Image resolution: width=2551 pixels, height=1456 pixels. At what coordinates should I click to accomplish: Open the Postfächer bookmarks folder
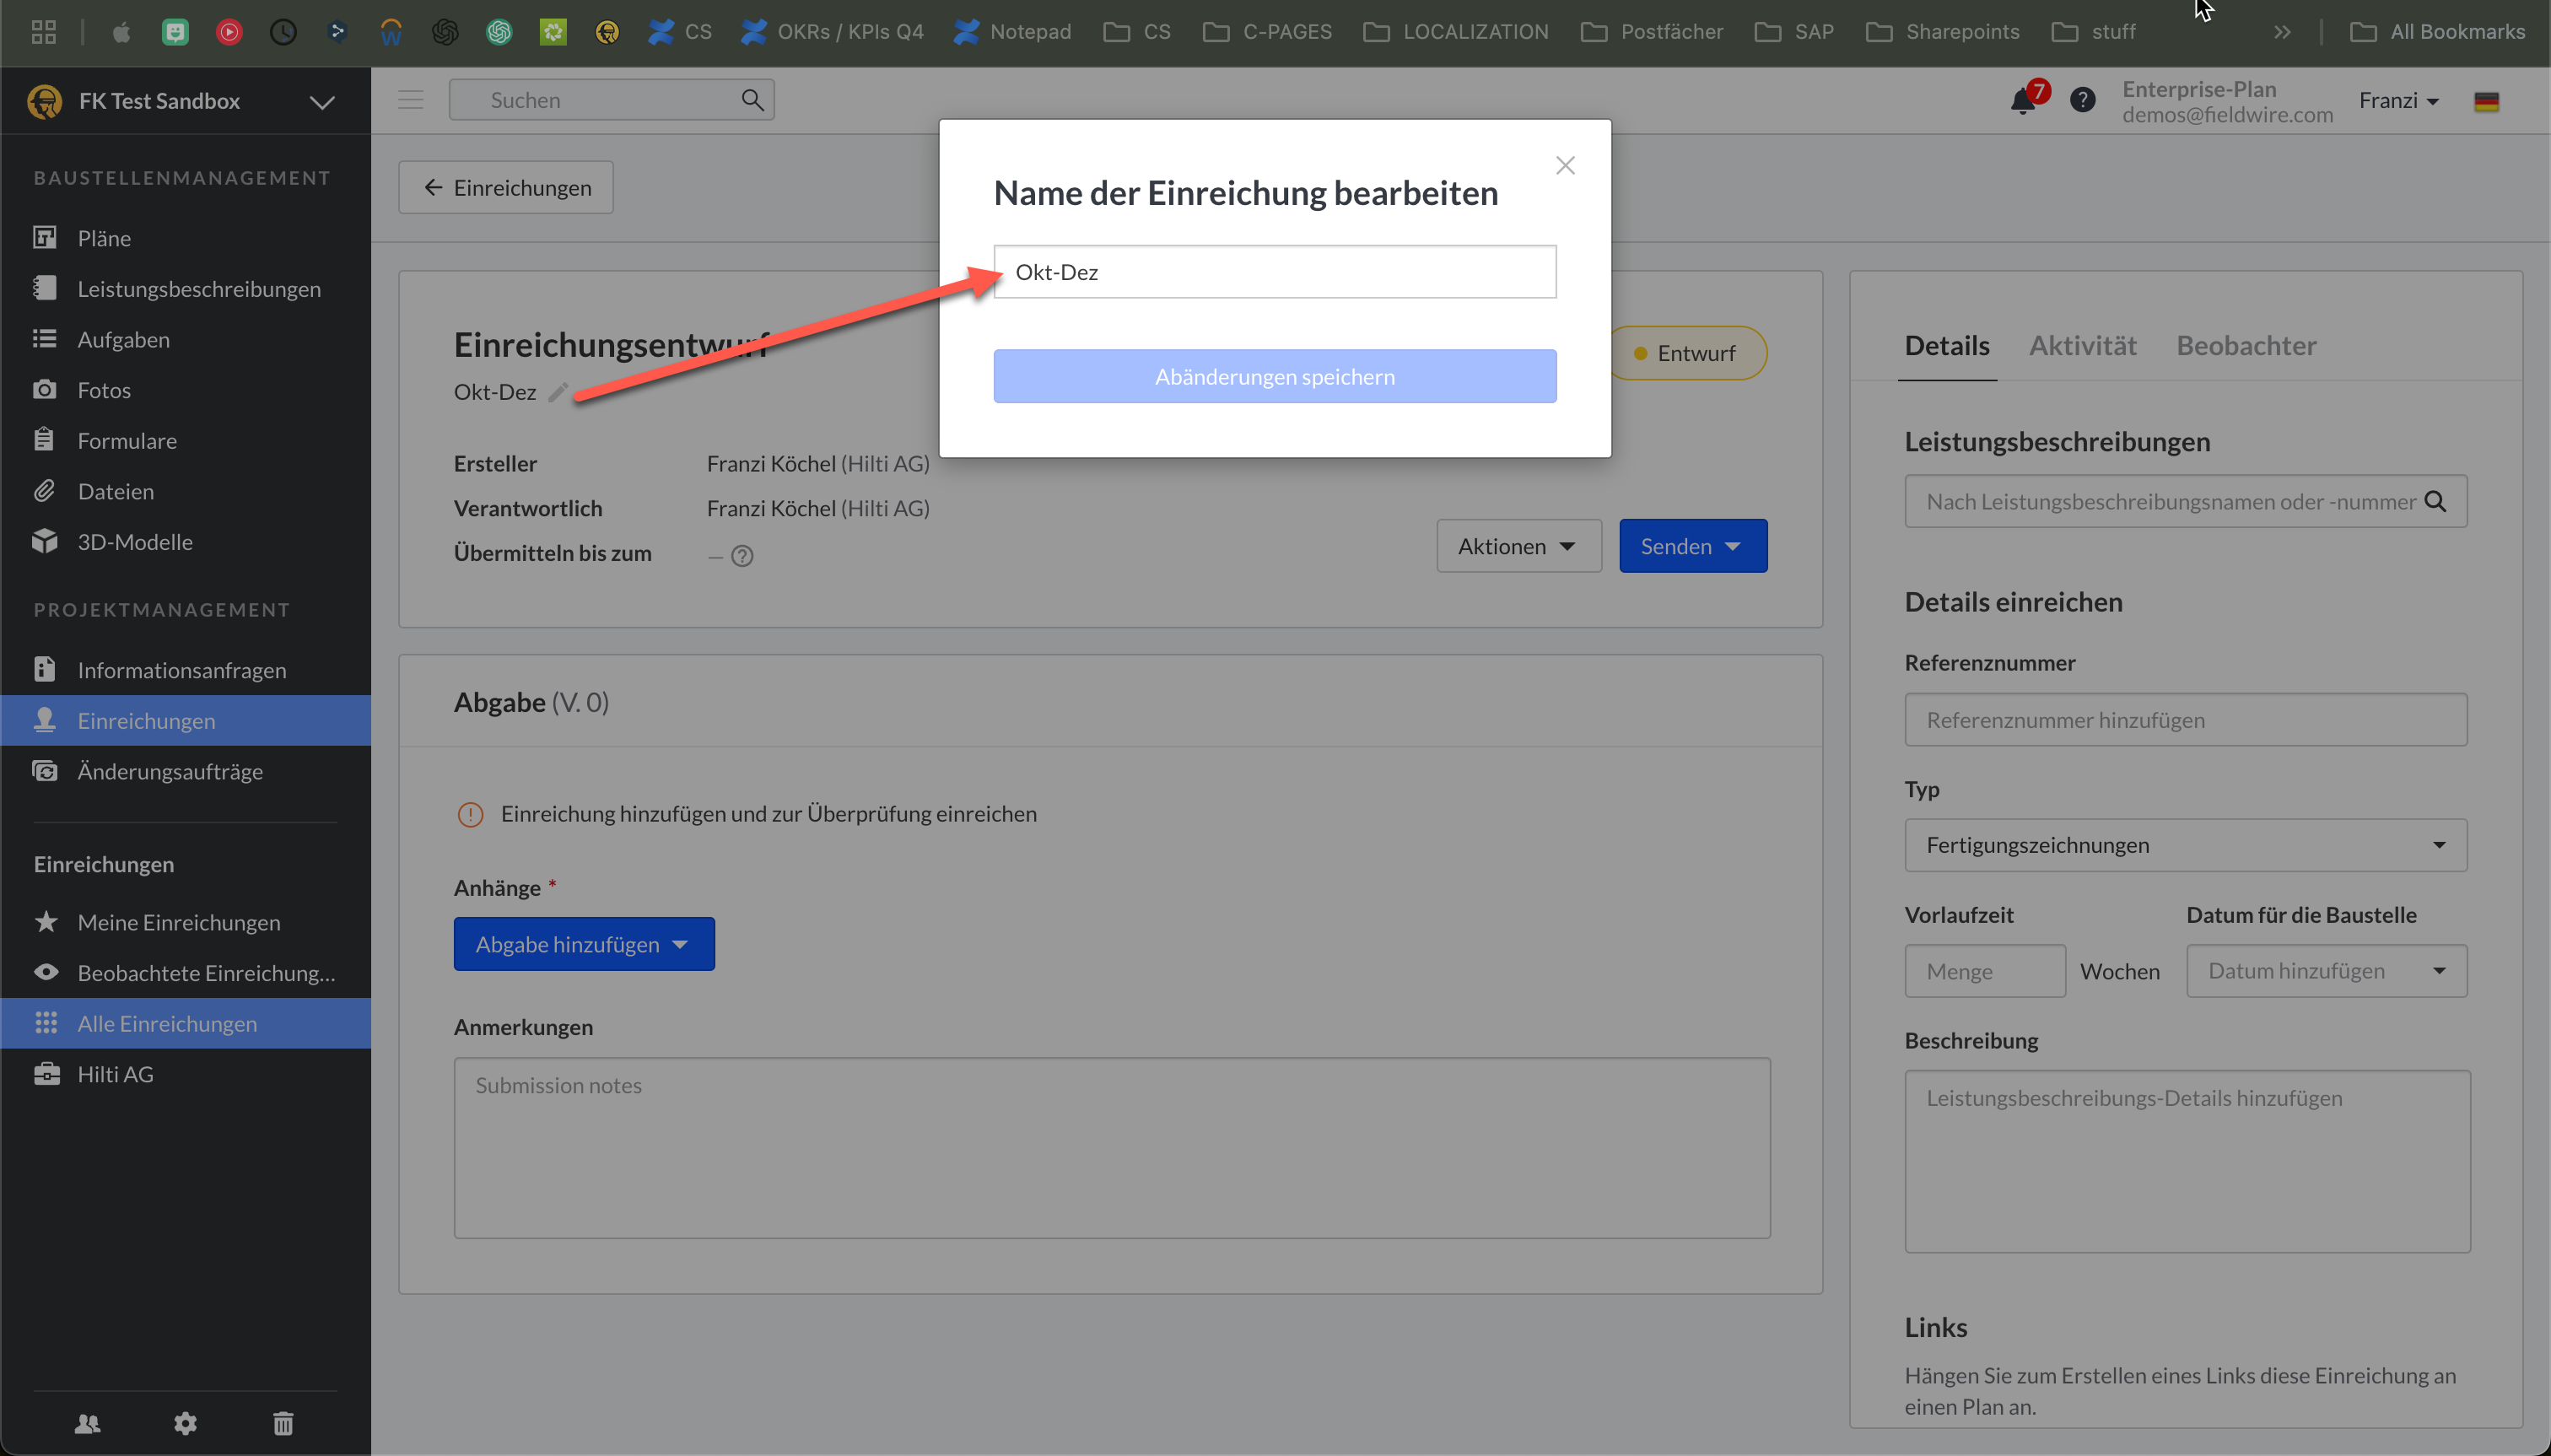coord(1652,32)
